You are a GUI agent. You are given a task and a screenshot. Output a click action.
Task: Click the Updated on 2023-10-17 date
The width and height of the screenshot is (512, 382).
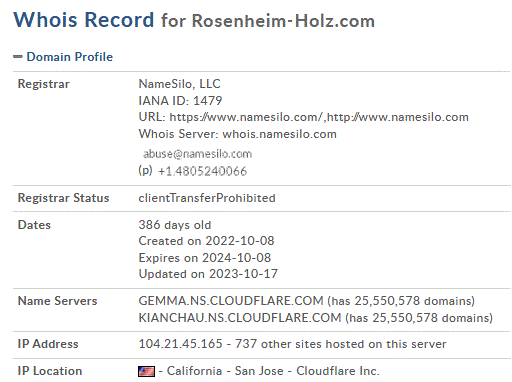(208, 274)
